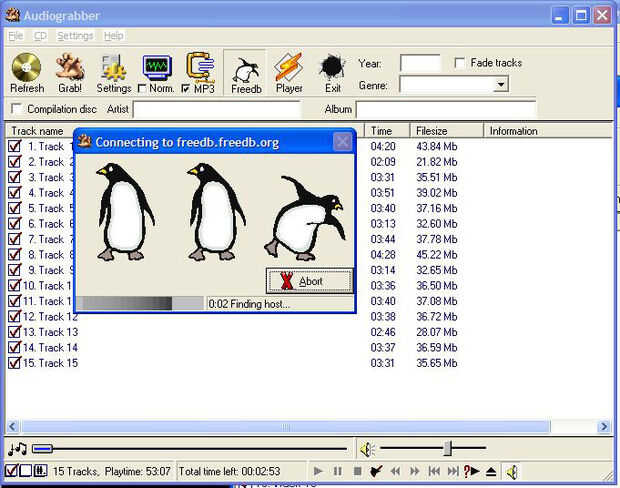The image size is (620, 488).
Task: Click the 43.84 Mb filesize value
Action: [x=437, y=146]
